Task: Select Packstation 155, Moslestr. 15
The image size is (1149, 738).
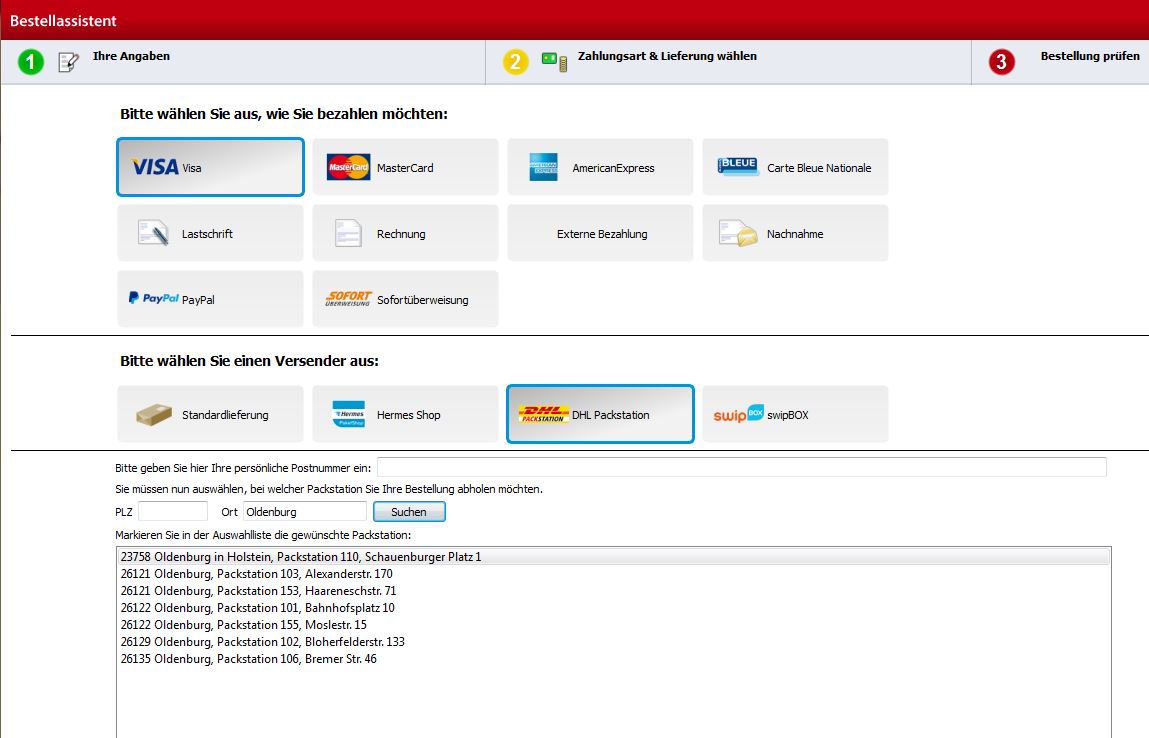Action: tap(613, 624)
